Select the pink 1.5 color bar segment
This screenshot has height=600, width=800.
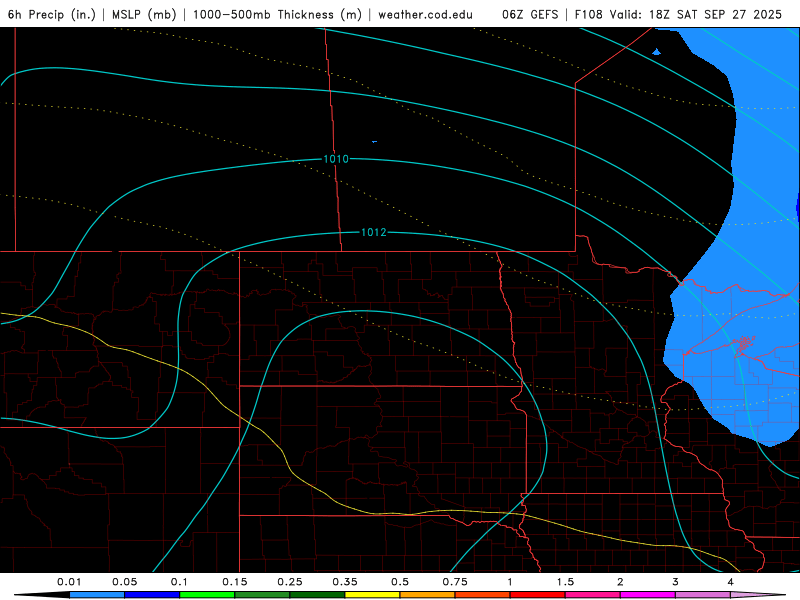(x=593, y=595)
